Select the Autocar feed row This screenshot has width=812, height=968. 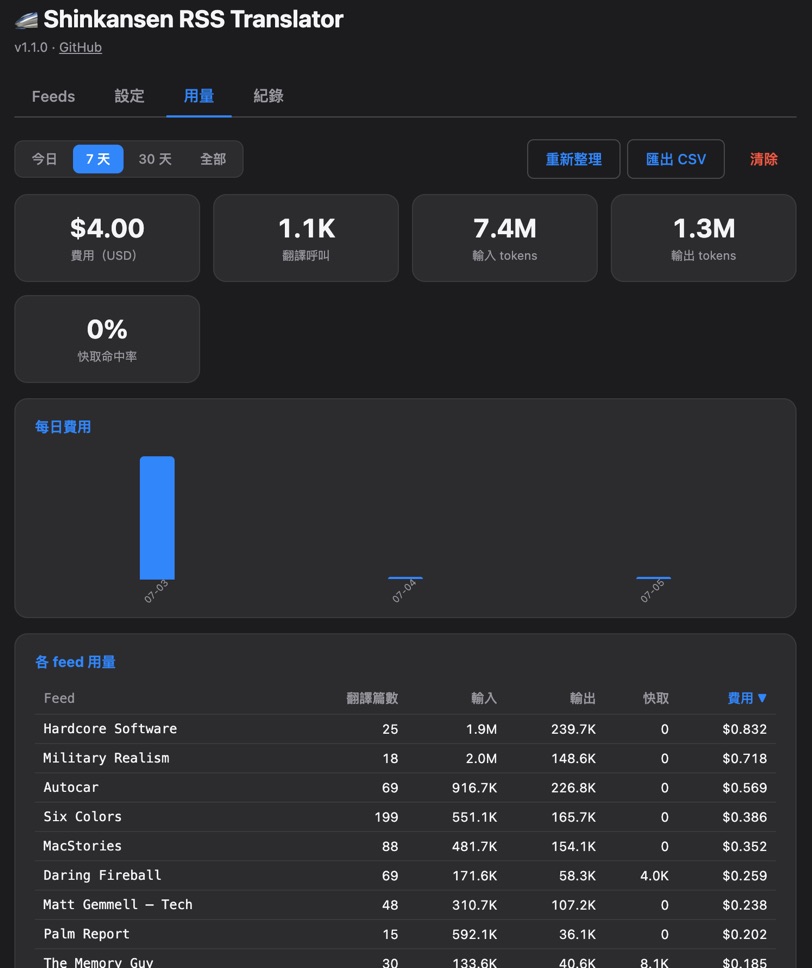pos(405,788)
